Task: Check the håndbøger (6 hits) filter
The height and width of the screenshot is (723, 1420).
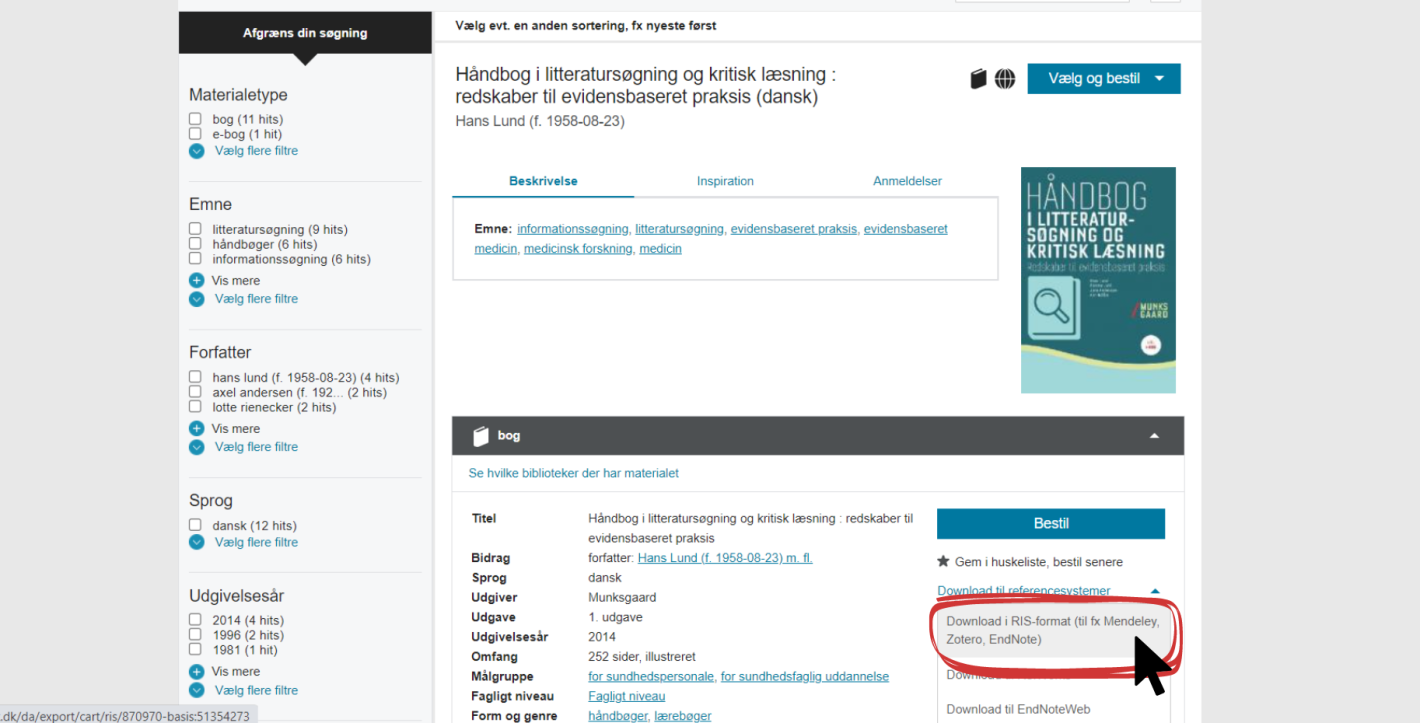Action: (195, 245)
